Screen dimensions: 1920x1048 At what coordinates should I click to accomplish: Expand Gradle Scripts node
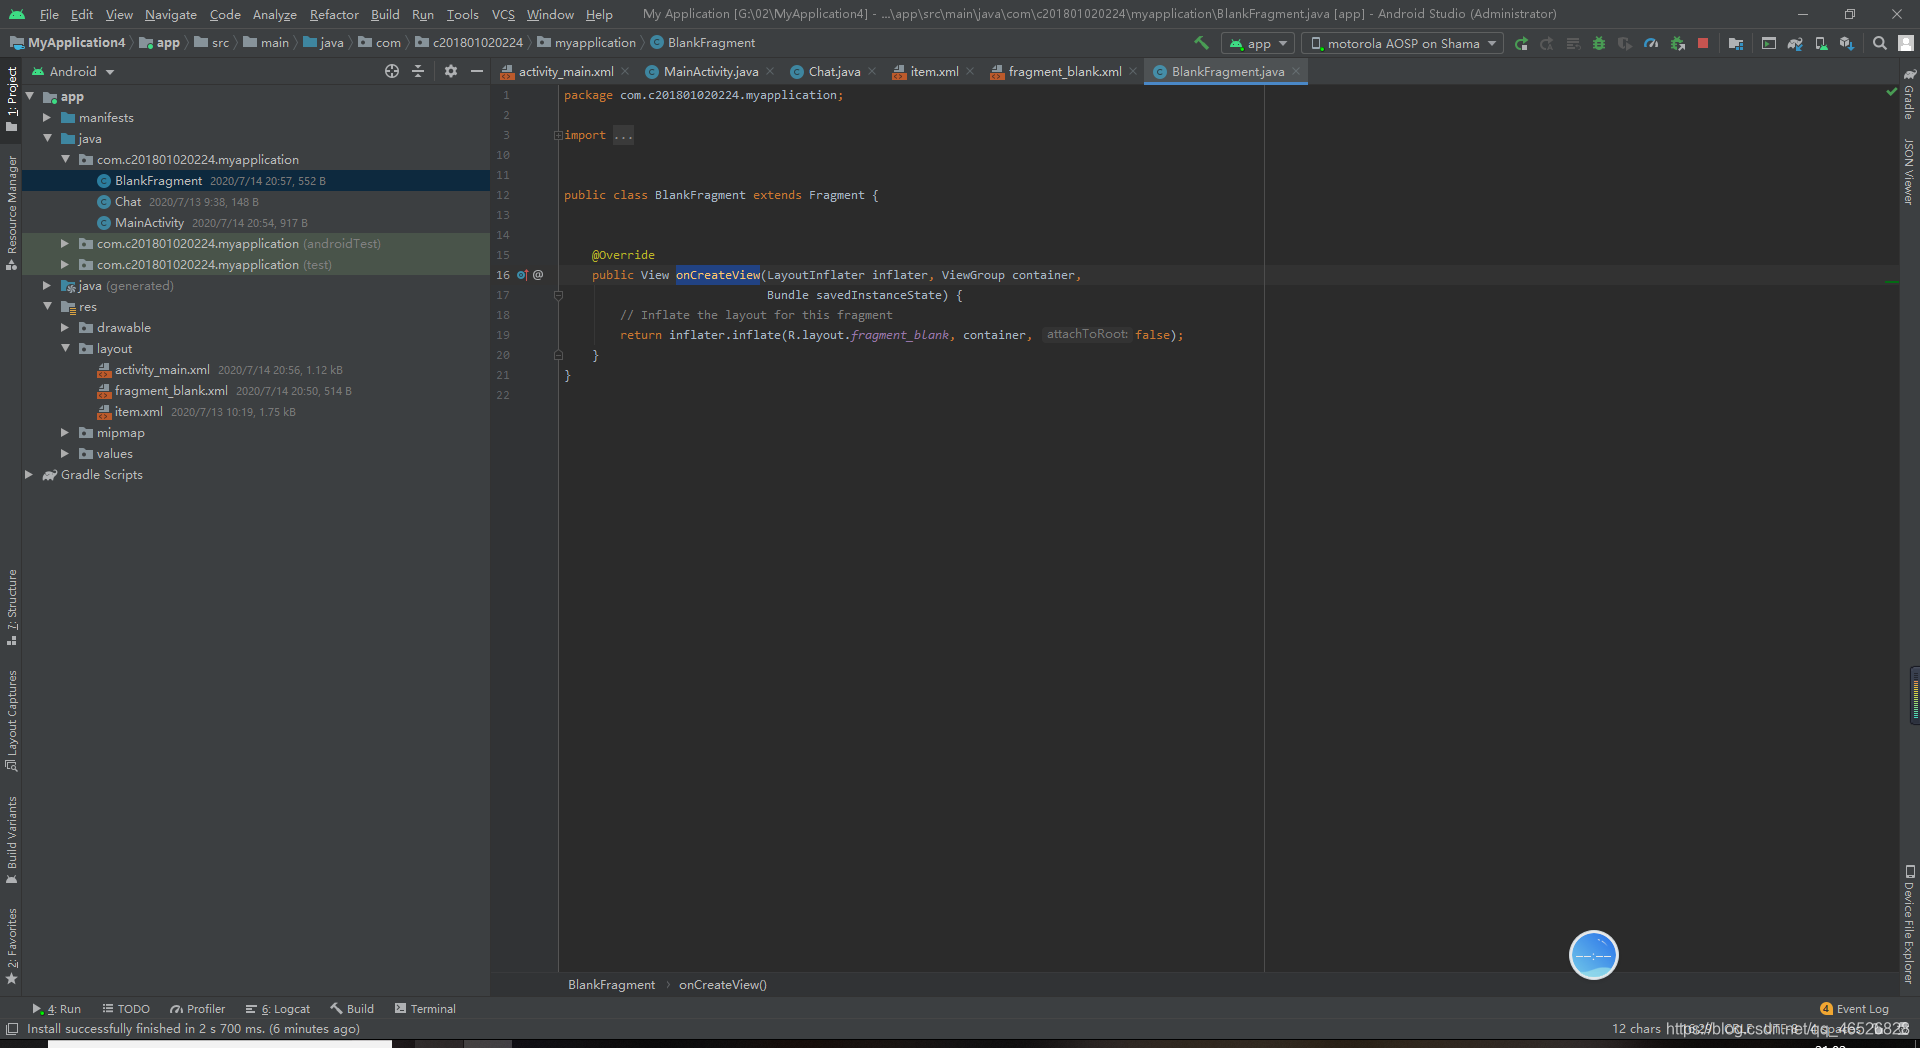tap(29, 475)
